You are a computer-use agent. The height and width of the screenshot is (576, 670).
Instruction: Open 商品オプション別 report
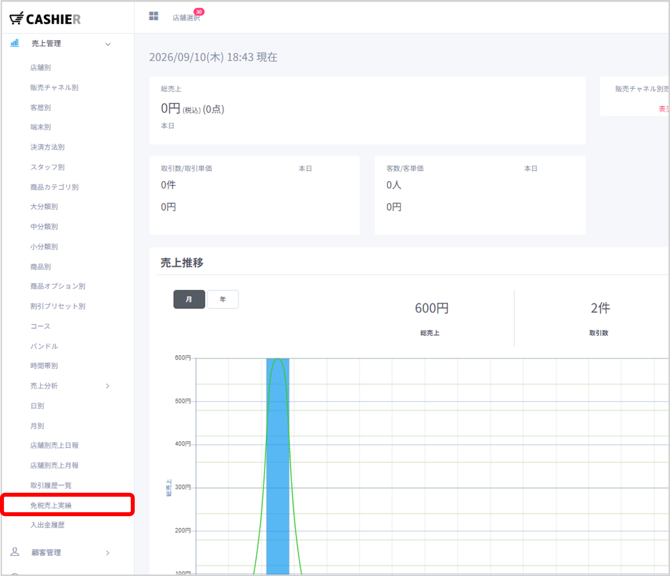pyautogui.click(x=58, y=286)
